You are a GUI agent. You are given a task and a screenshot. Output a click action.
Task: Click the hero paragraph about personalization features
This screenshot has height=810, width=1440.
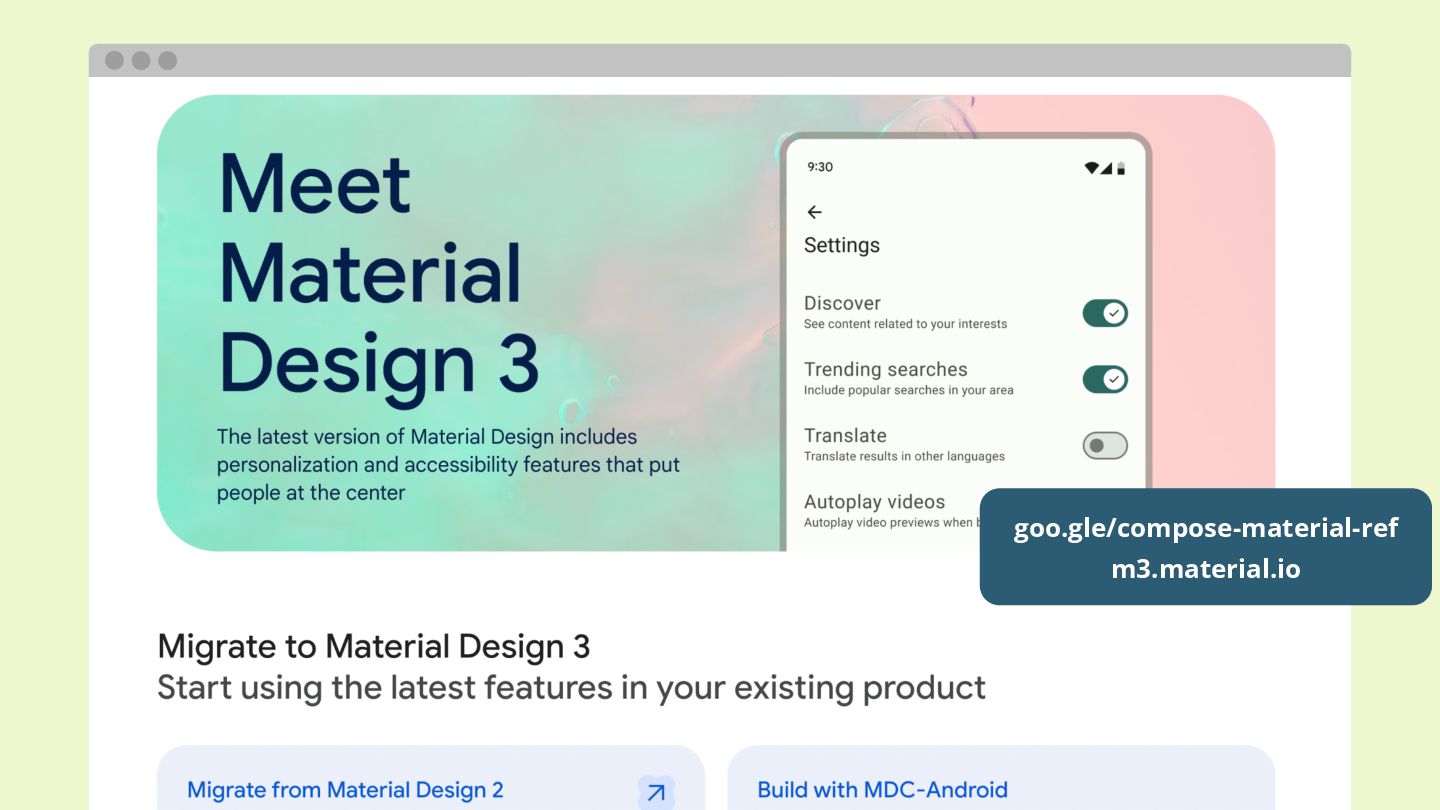[448, 465]
